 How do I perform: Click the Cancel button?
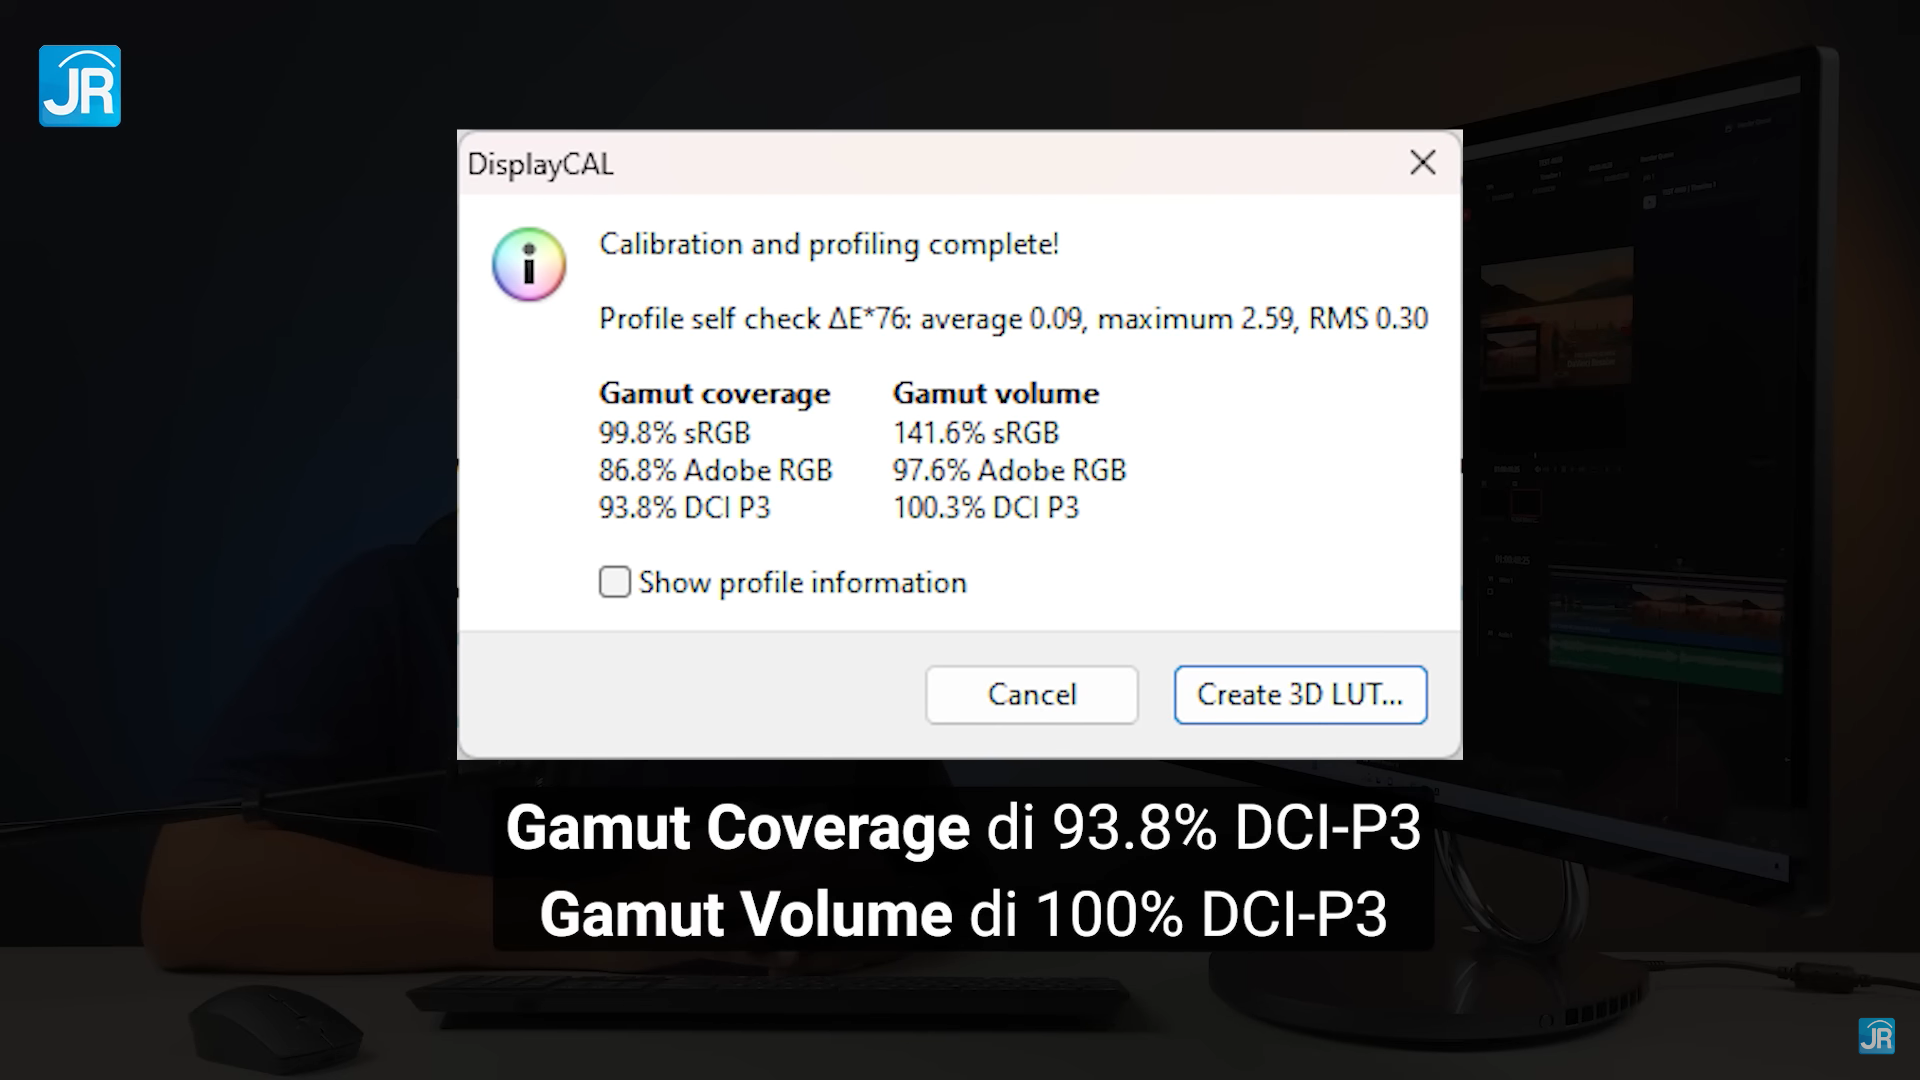1031,694
